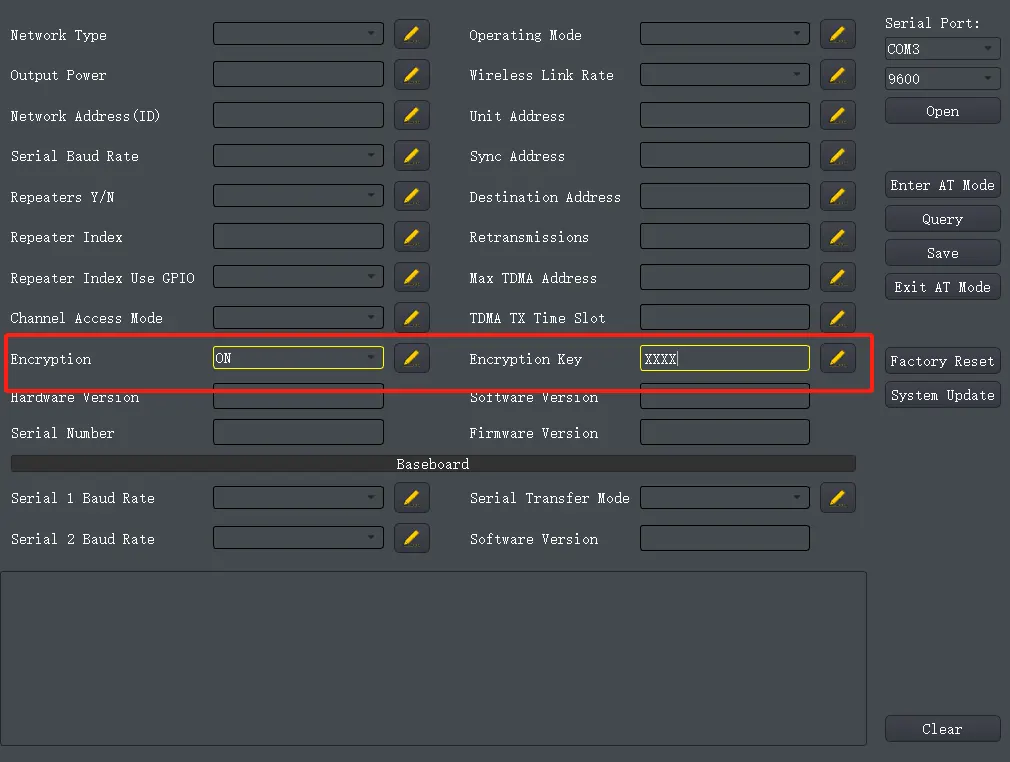This screenshot has width=1010, height=762.
Task: Click the Factory Reset button
Action: pos(942,361)
